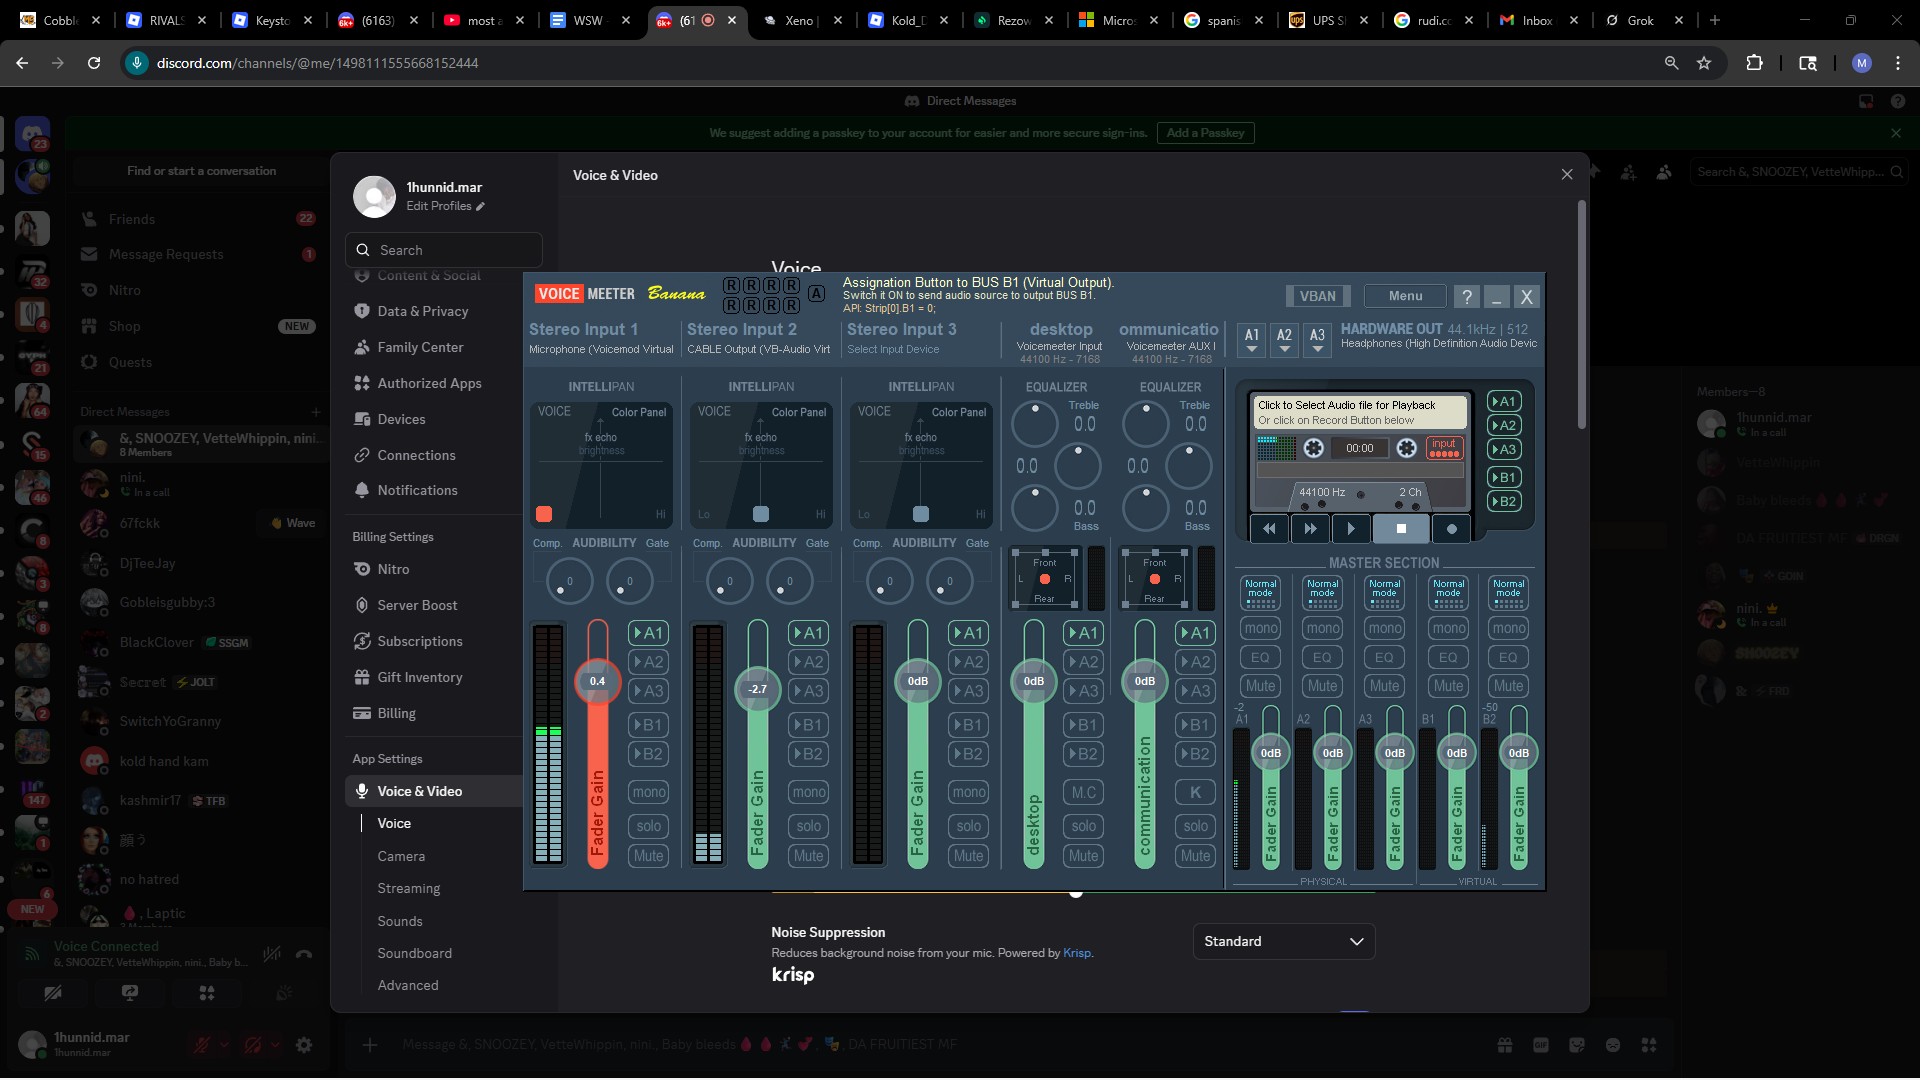Cycle Normal mode on master bus A1
This screenshot has height=1080, width=1920.
(x=1261, y=593)
